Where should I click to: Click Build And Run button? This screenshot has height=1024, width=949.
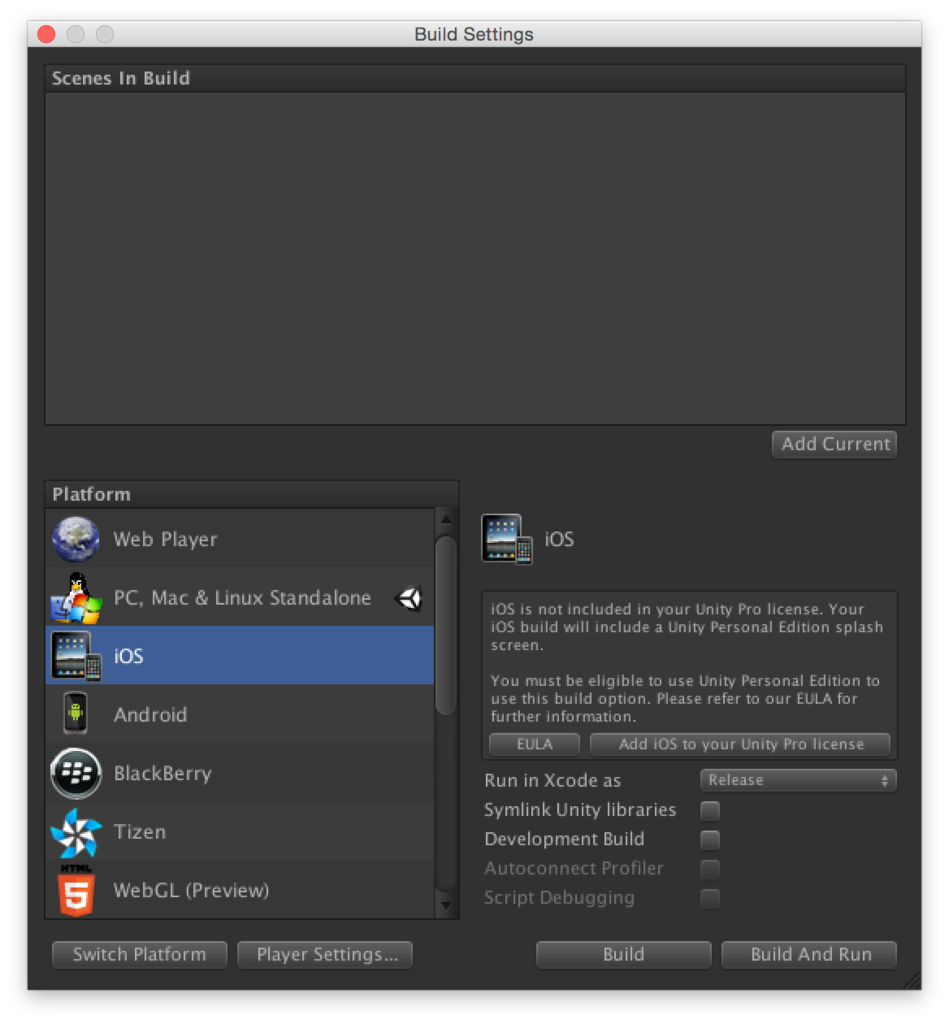[x=809, y=955]
